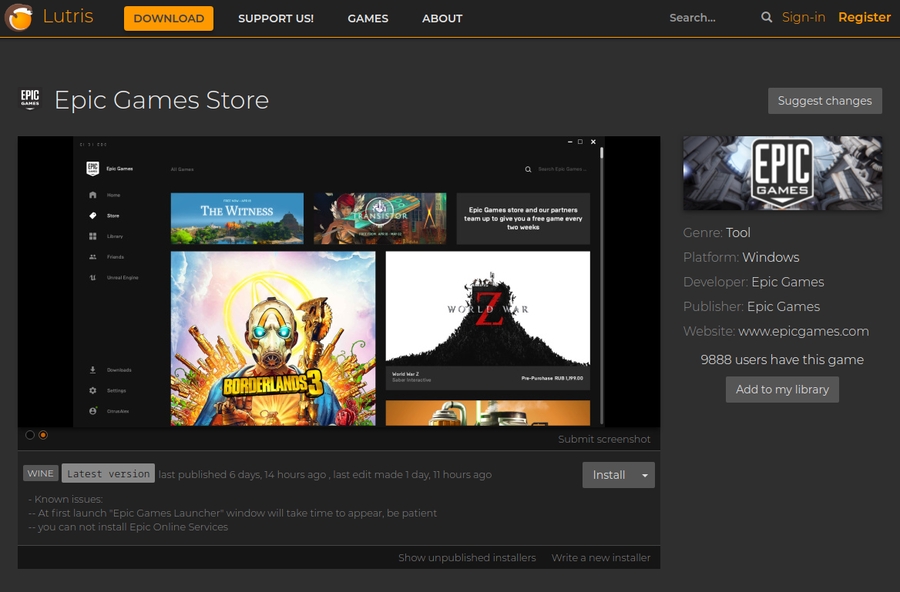Expand the Install dropdown arrow

coord(645,475)
